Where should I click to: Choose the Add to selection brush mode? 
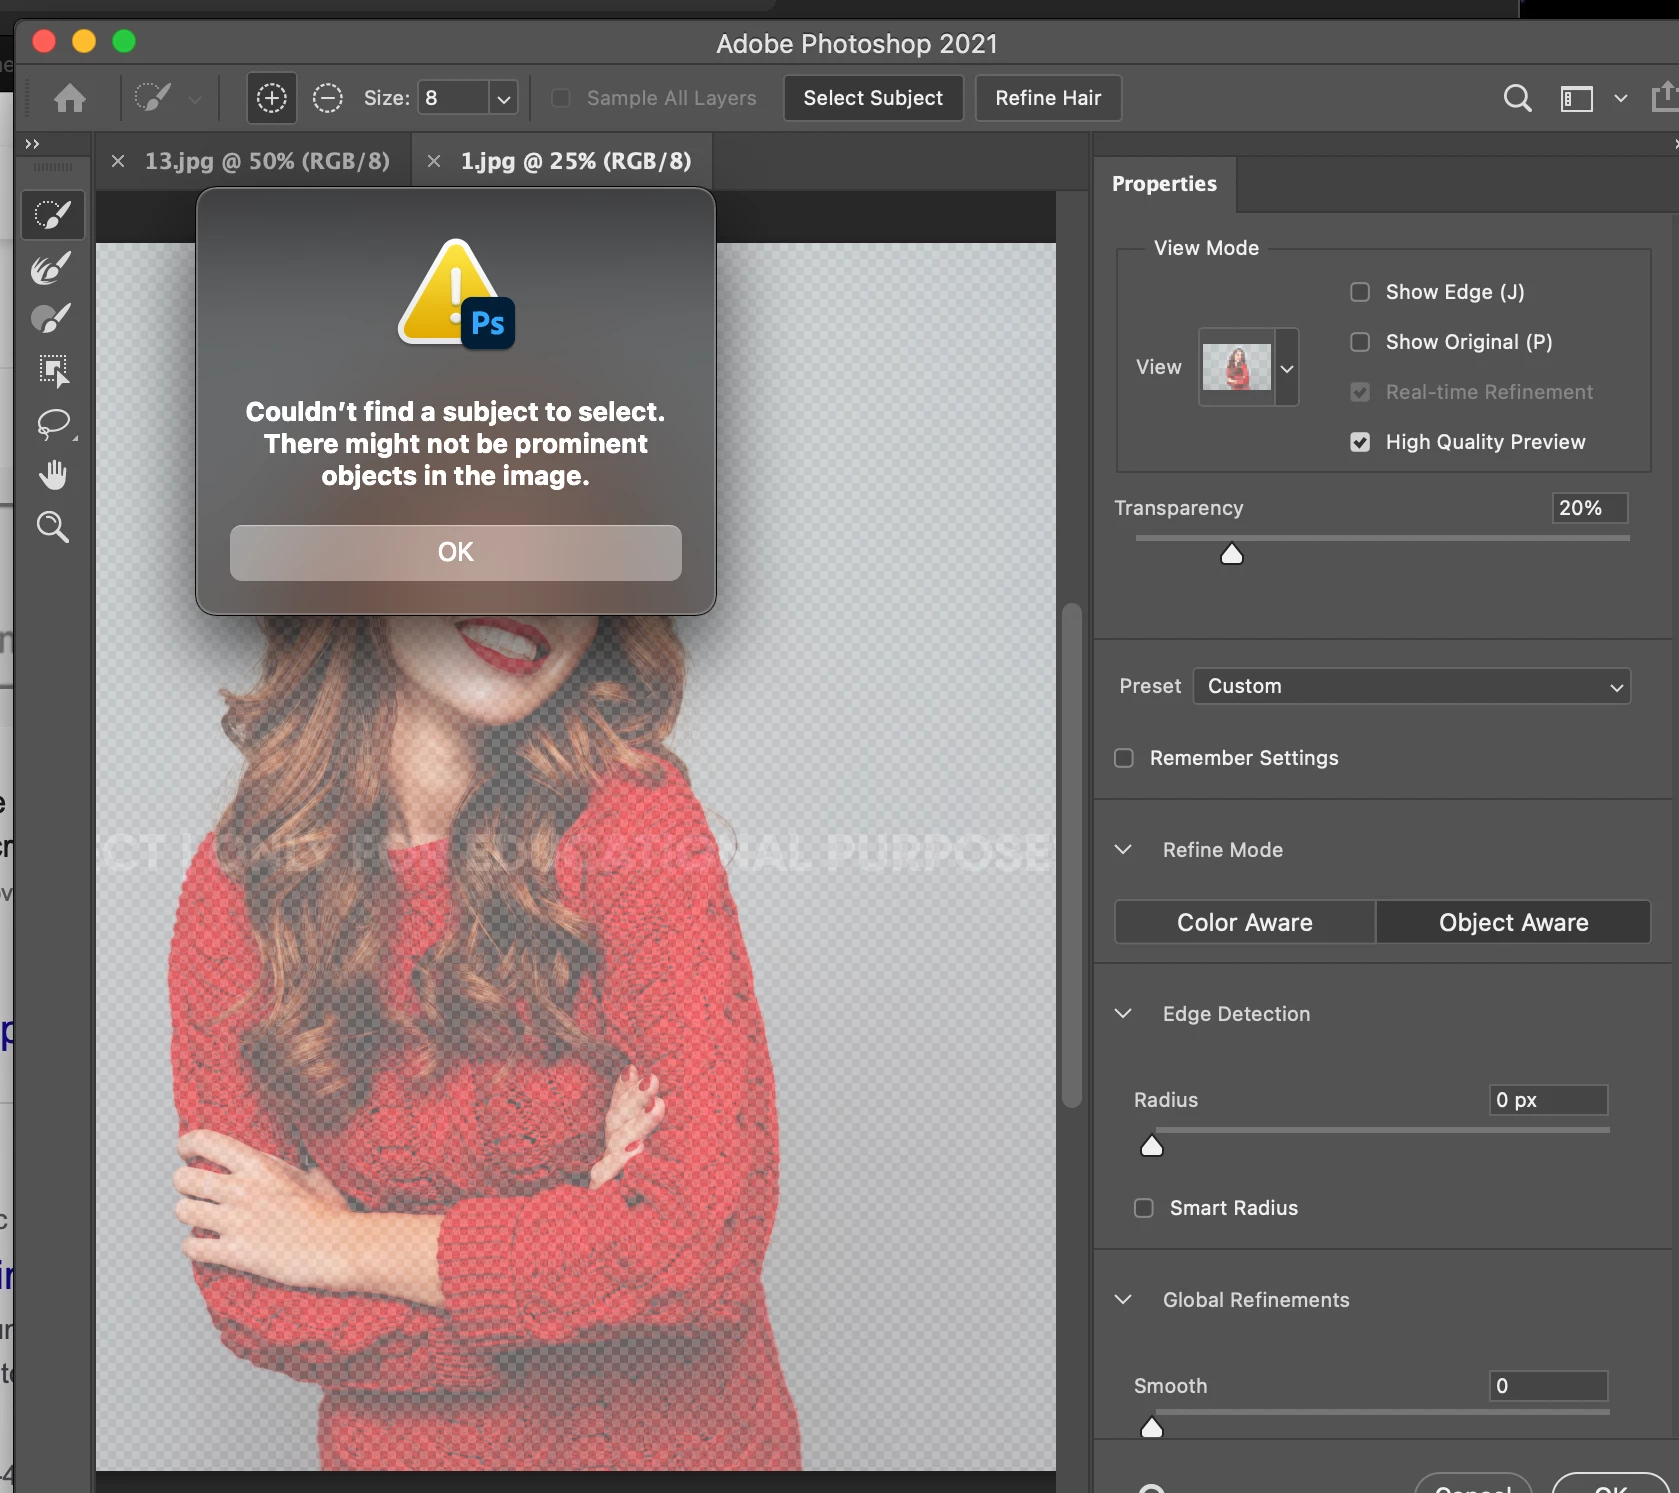pyautogui.click(x=272, y=98)
